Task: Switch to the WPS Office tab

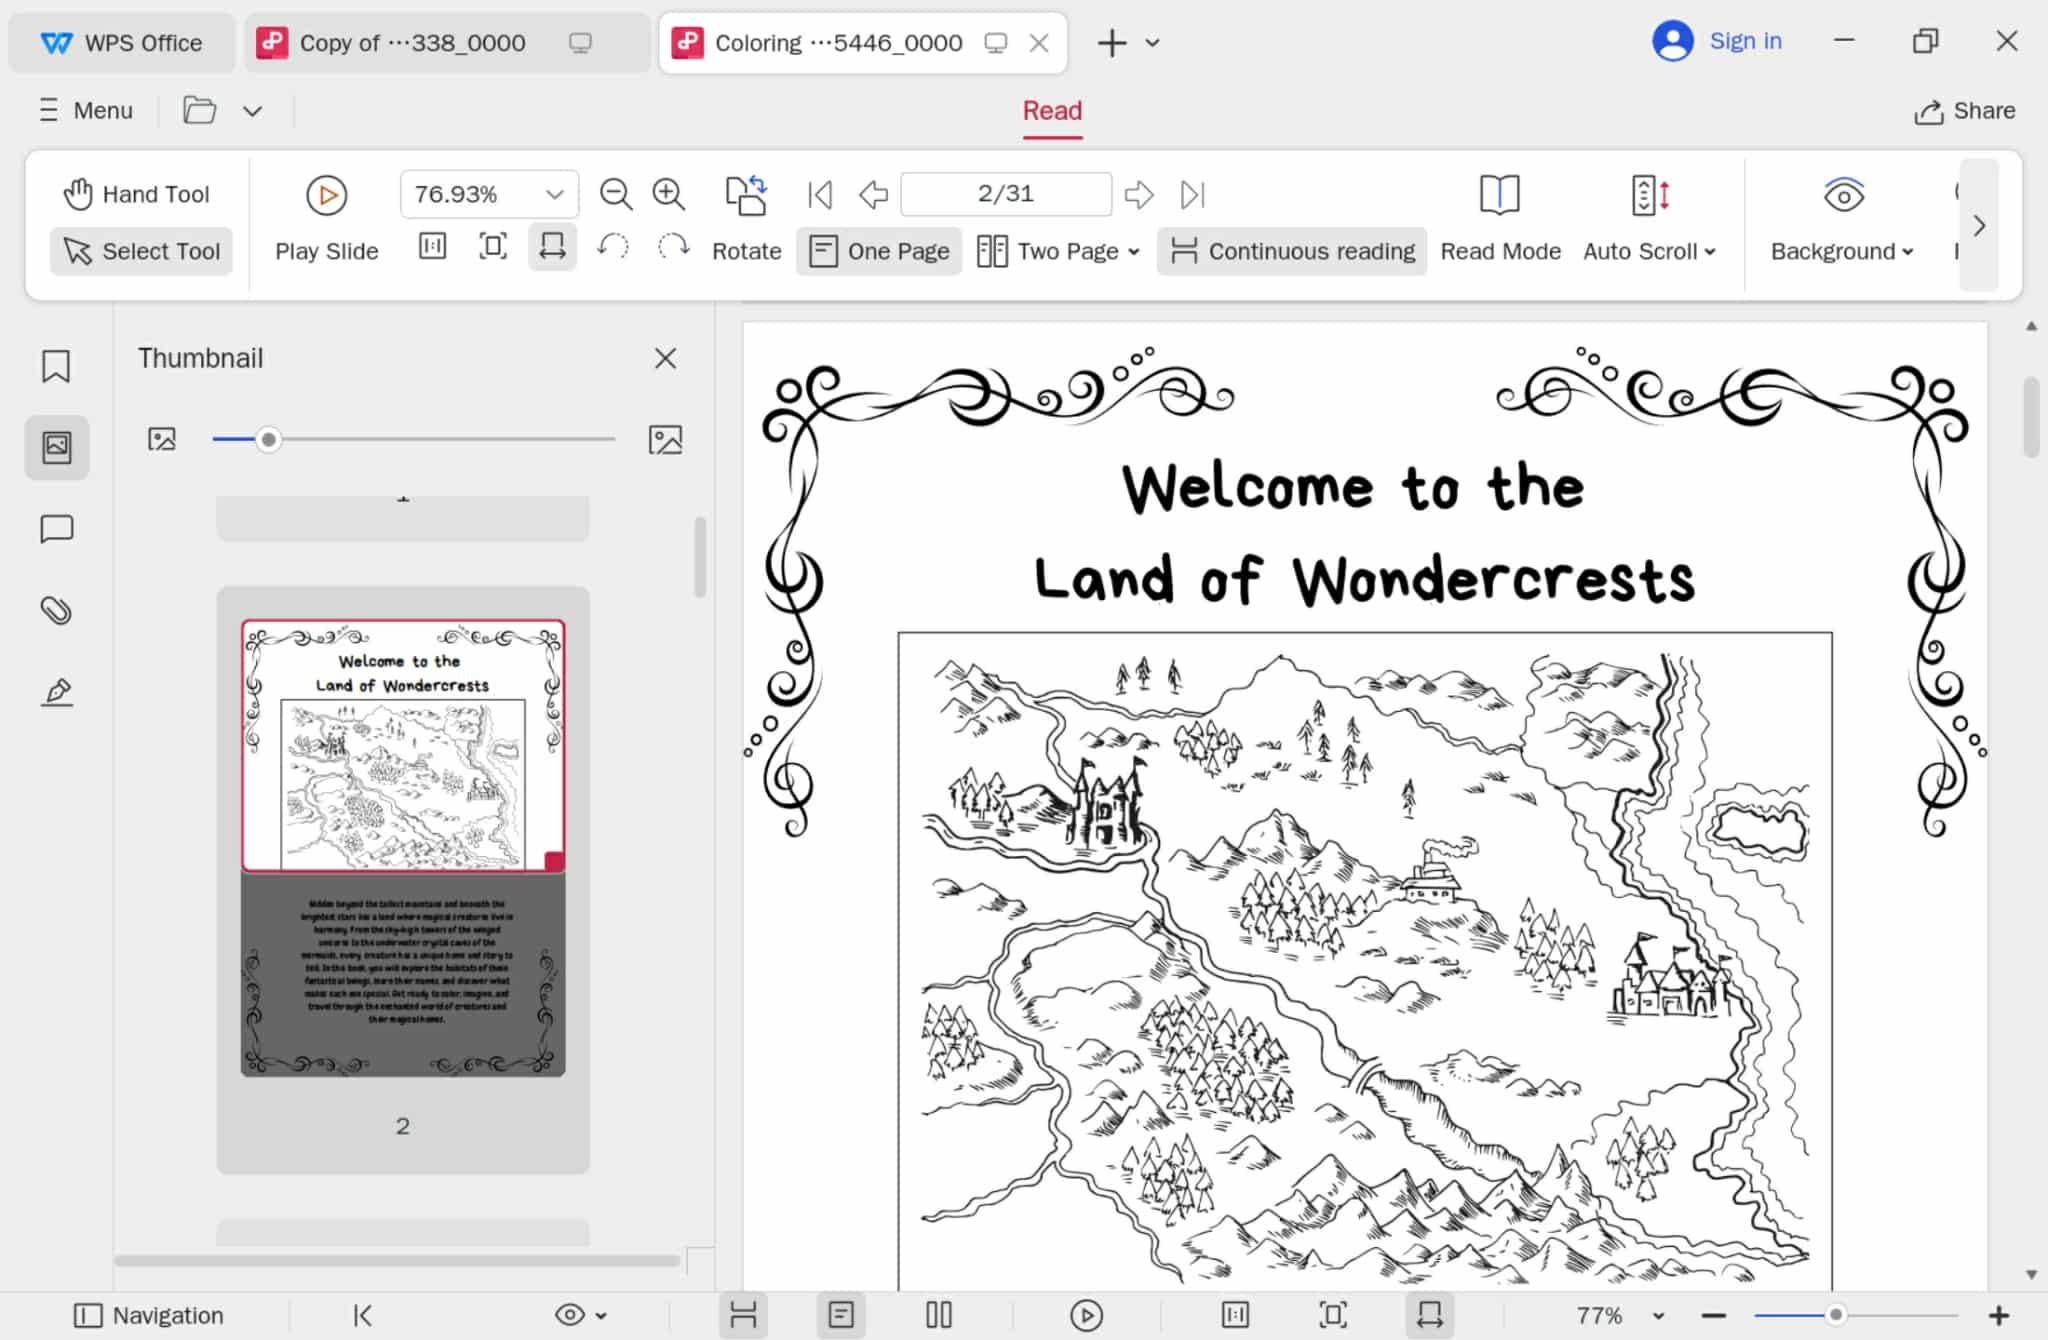Action: pos(121,43)
